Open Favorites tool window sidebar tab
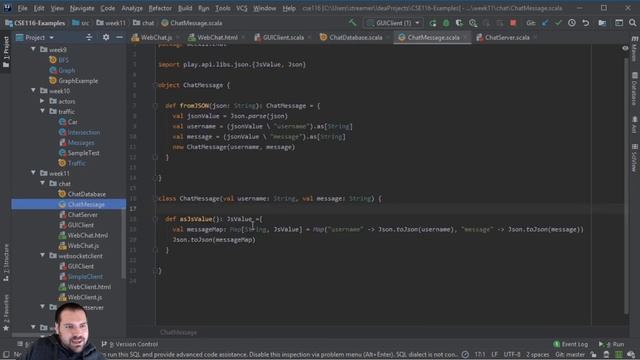Screen dimensions: 640x360 pyautogui.click(x=6, y=312)
